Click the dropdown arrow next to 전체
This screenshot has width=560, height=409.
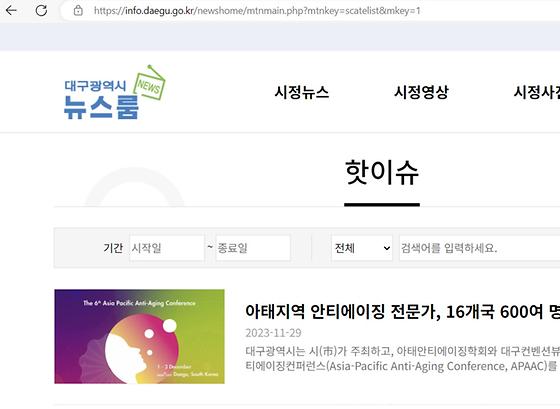point(386,248)
